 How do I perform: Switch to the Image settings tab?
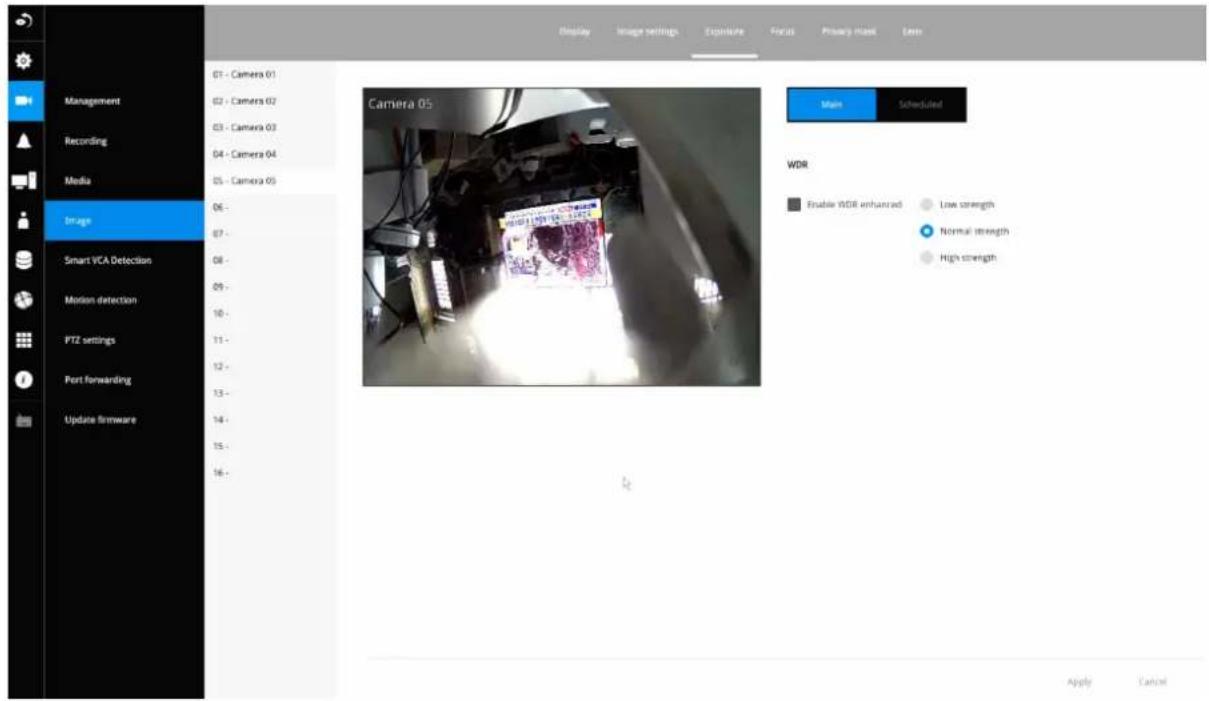pos(648,32)
